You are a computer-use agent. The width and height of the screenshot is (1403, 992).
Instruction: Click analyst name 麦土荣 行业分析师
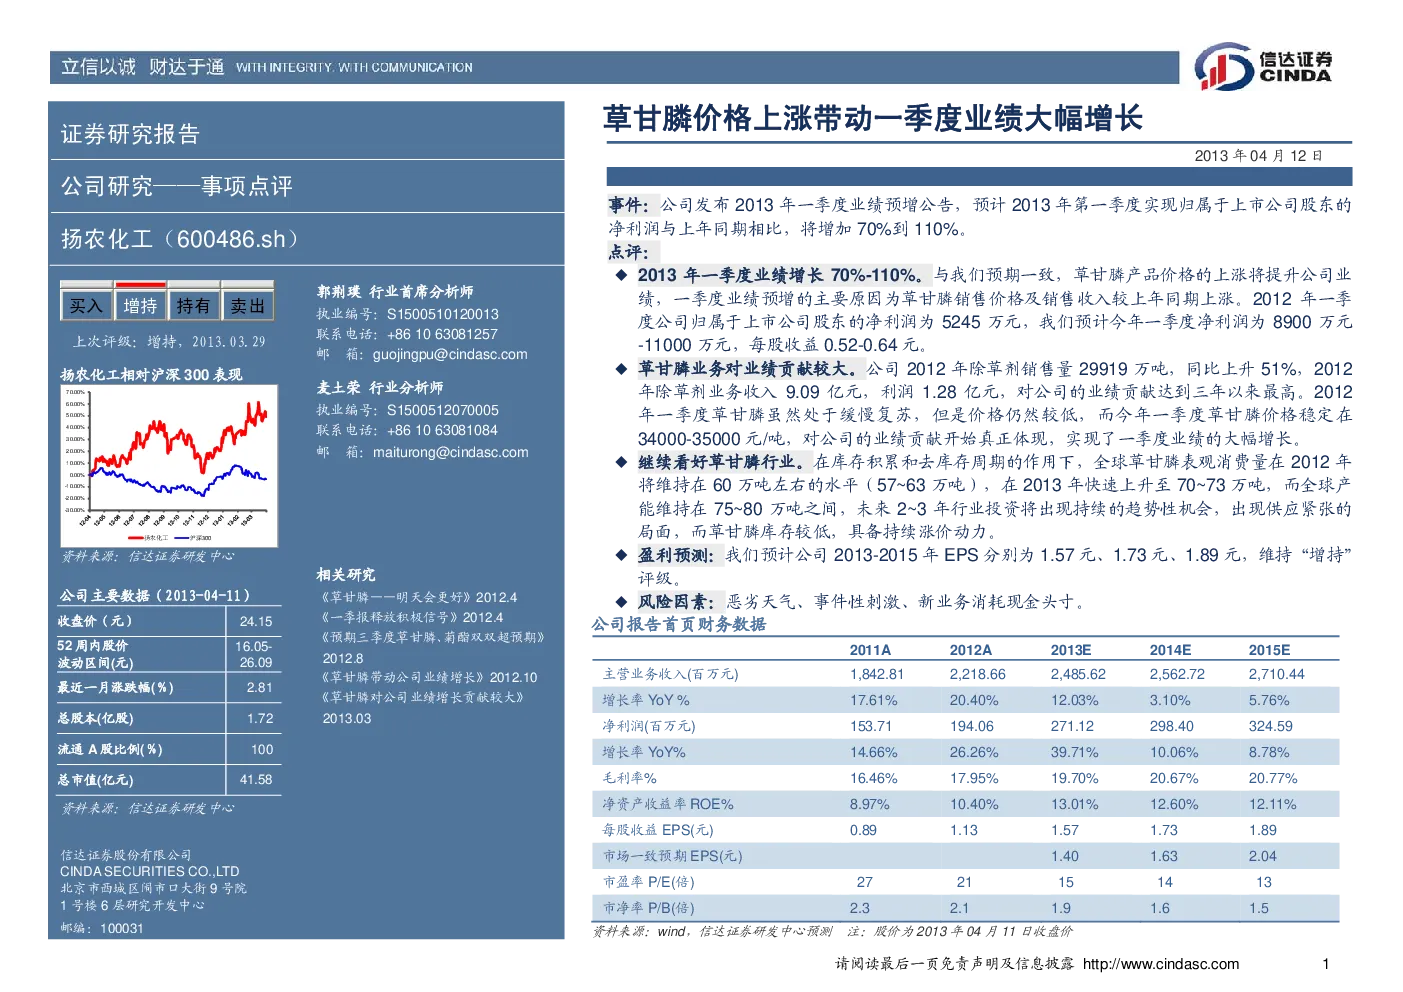pyautogui.click(x=380, y=388)
